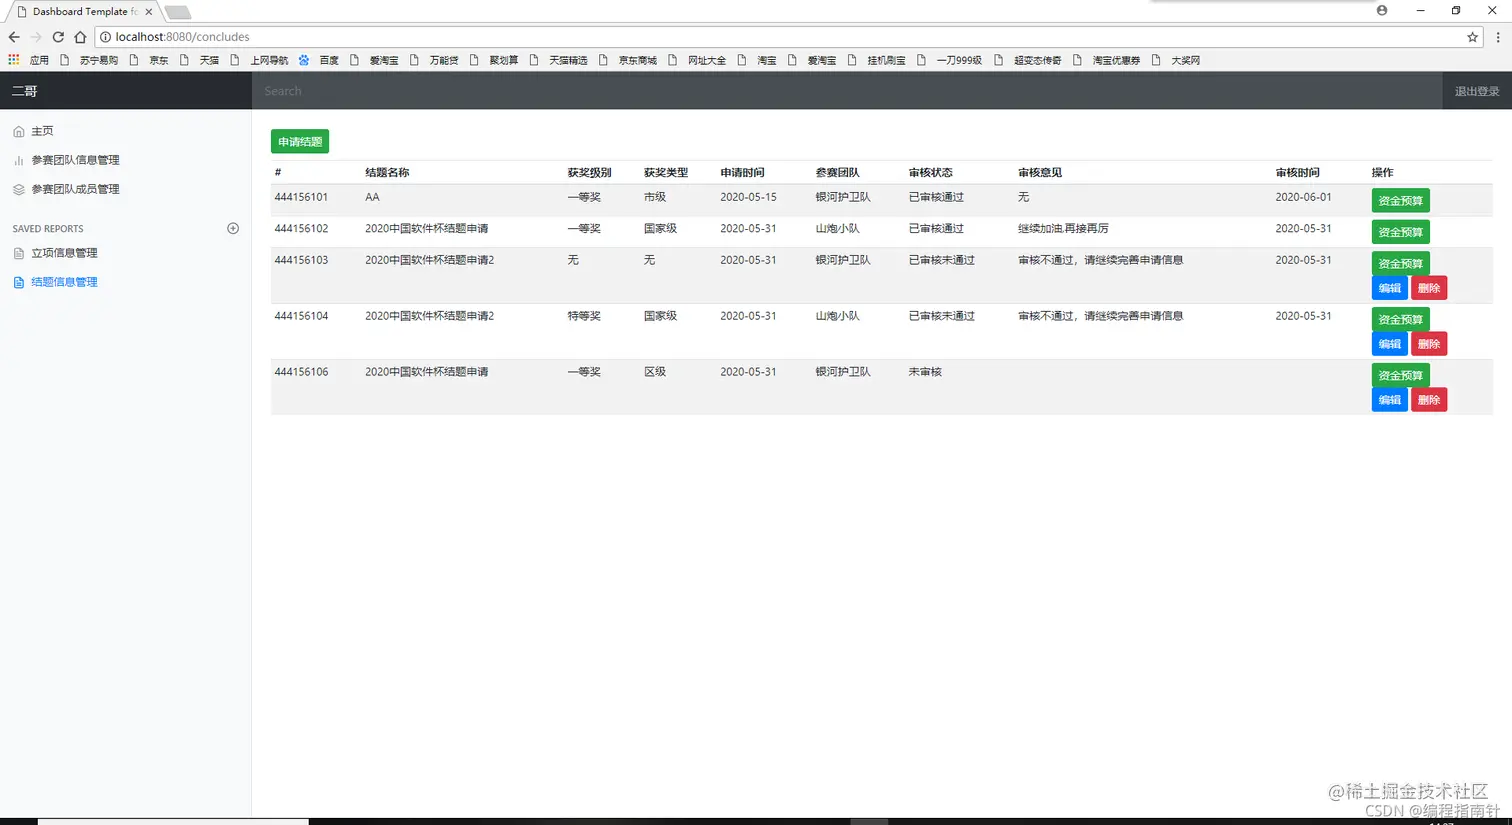
Task: Click the document icon beside 立项信息管理
Action: [x=19, y=253]
